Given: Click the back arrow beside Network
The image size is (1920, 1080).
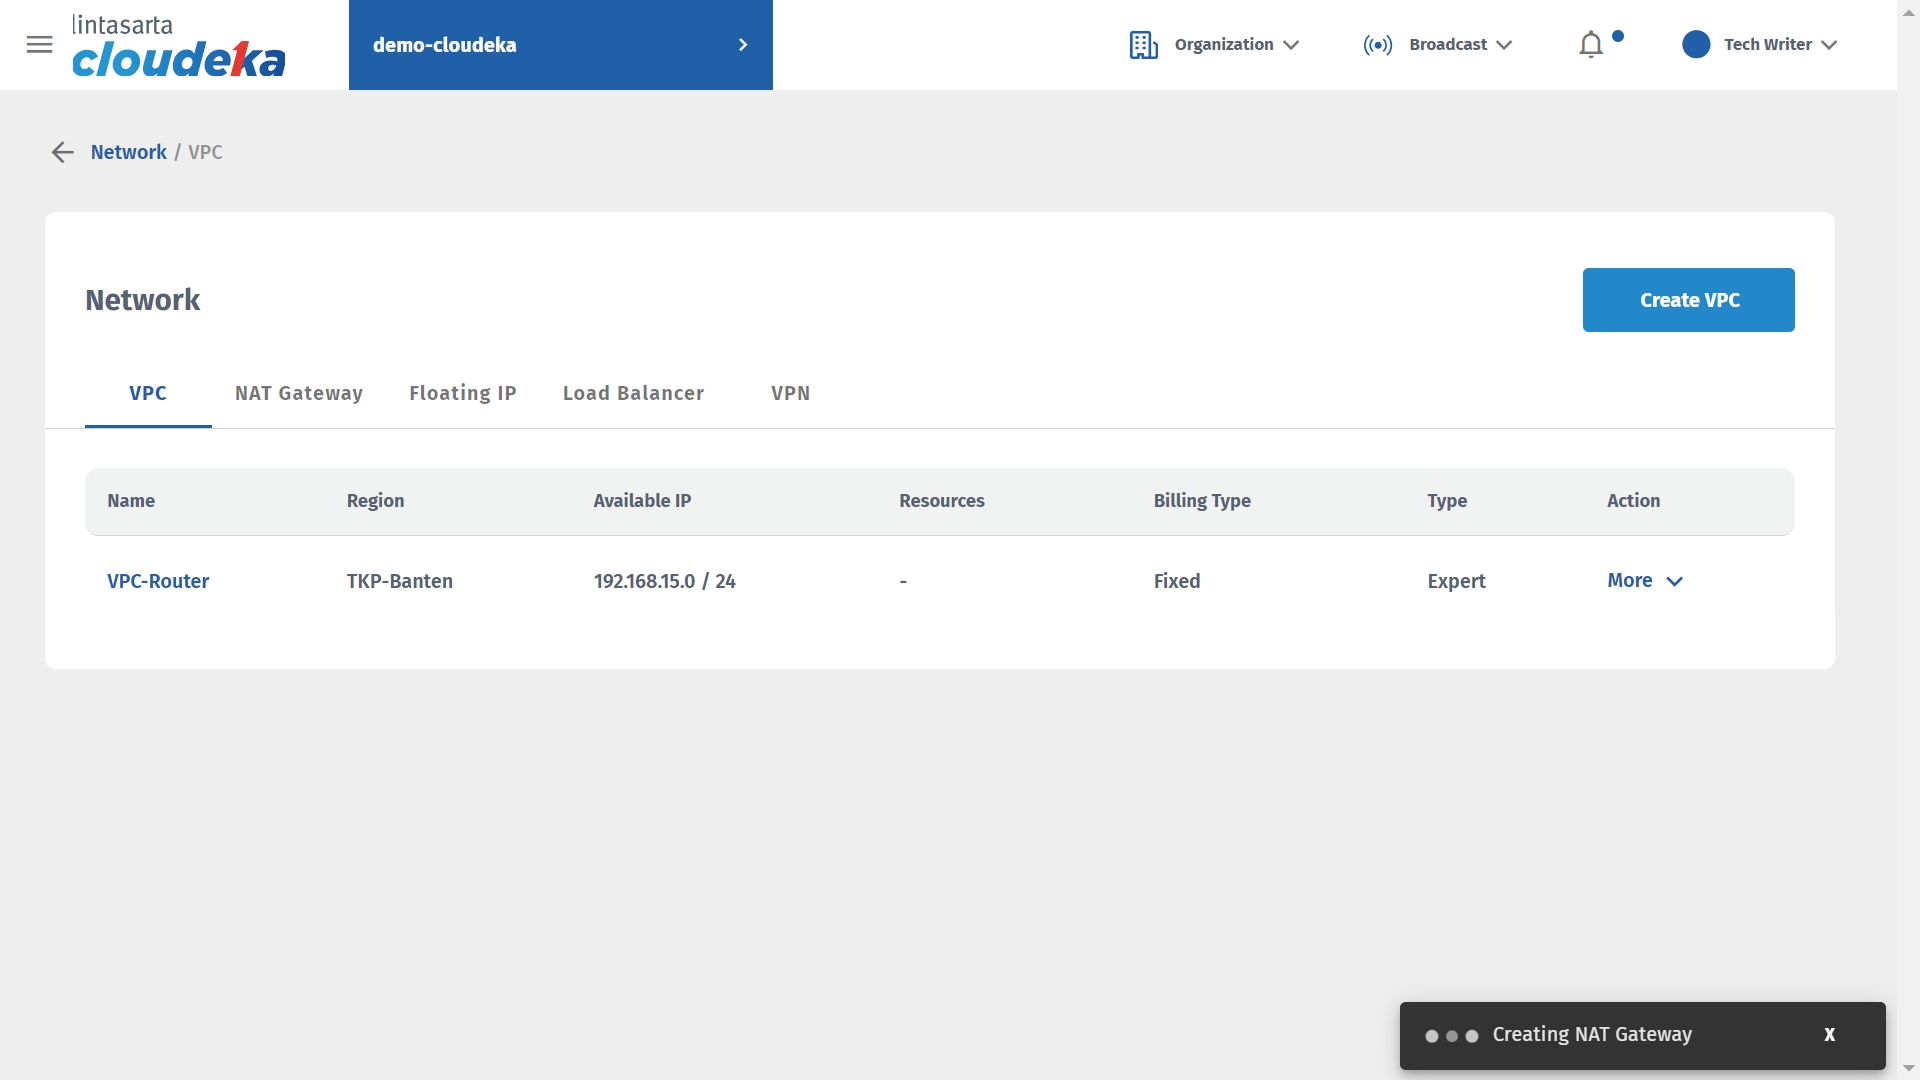Looking at the screenshot, I should pyautogui.click(x=62, y=152).
